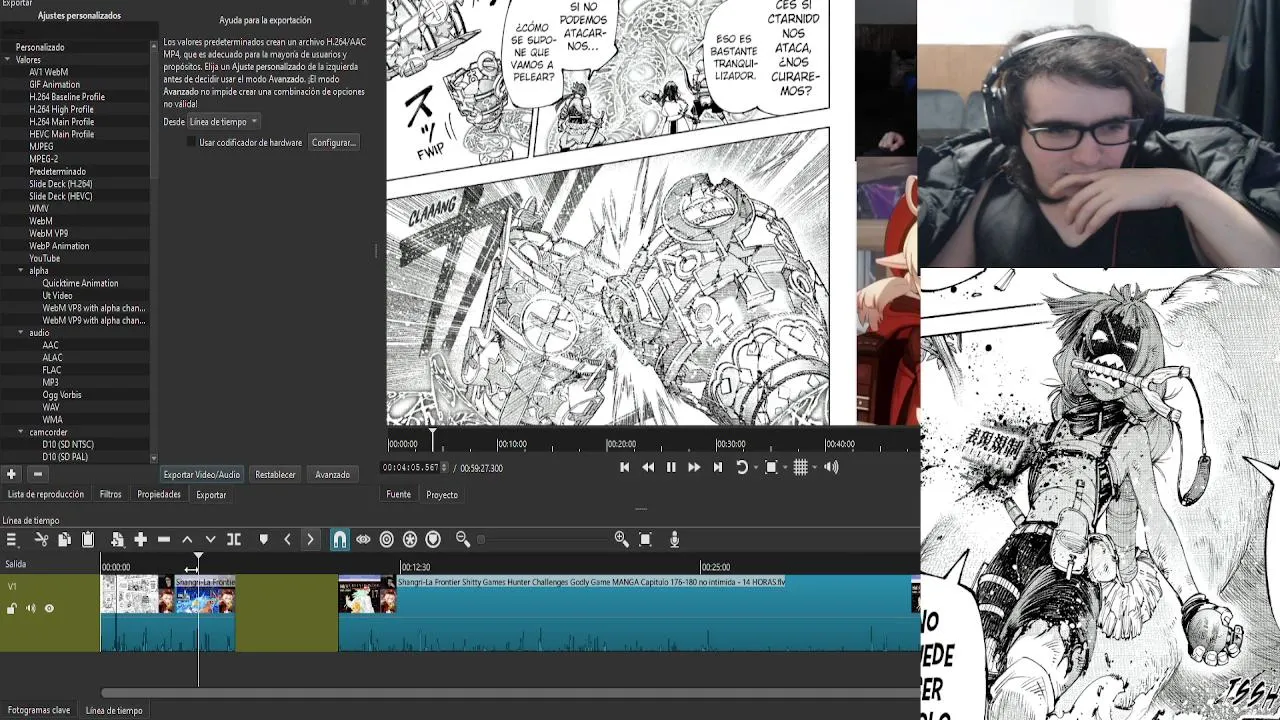Switch to Fotogramas clave tab
This screenshot has height=720, width=1280.
click(39, 710)
